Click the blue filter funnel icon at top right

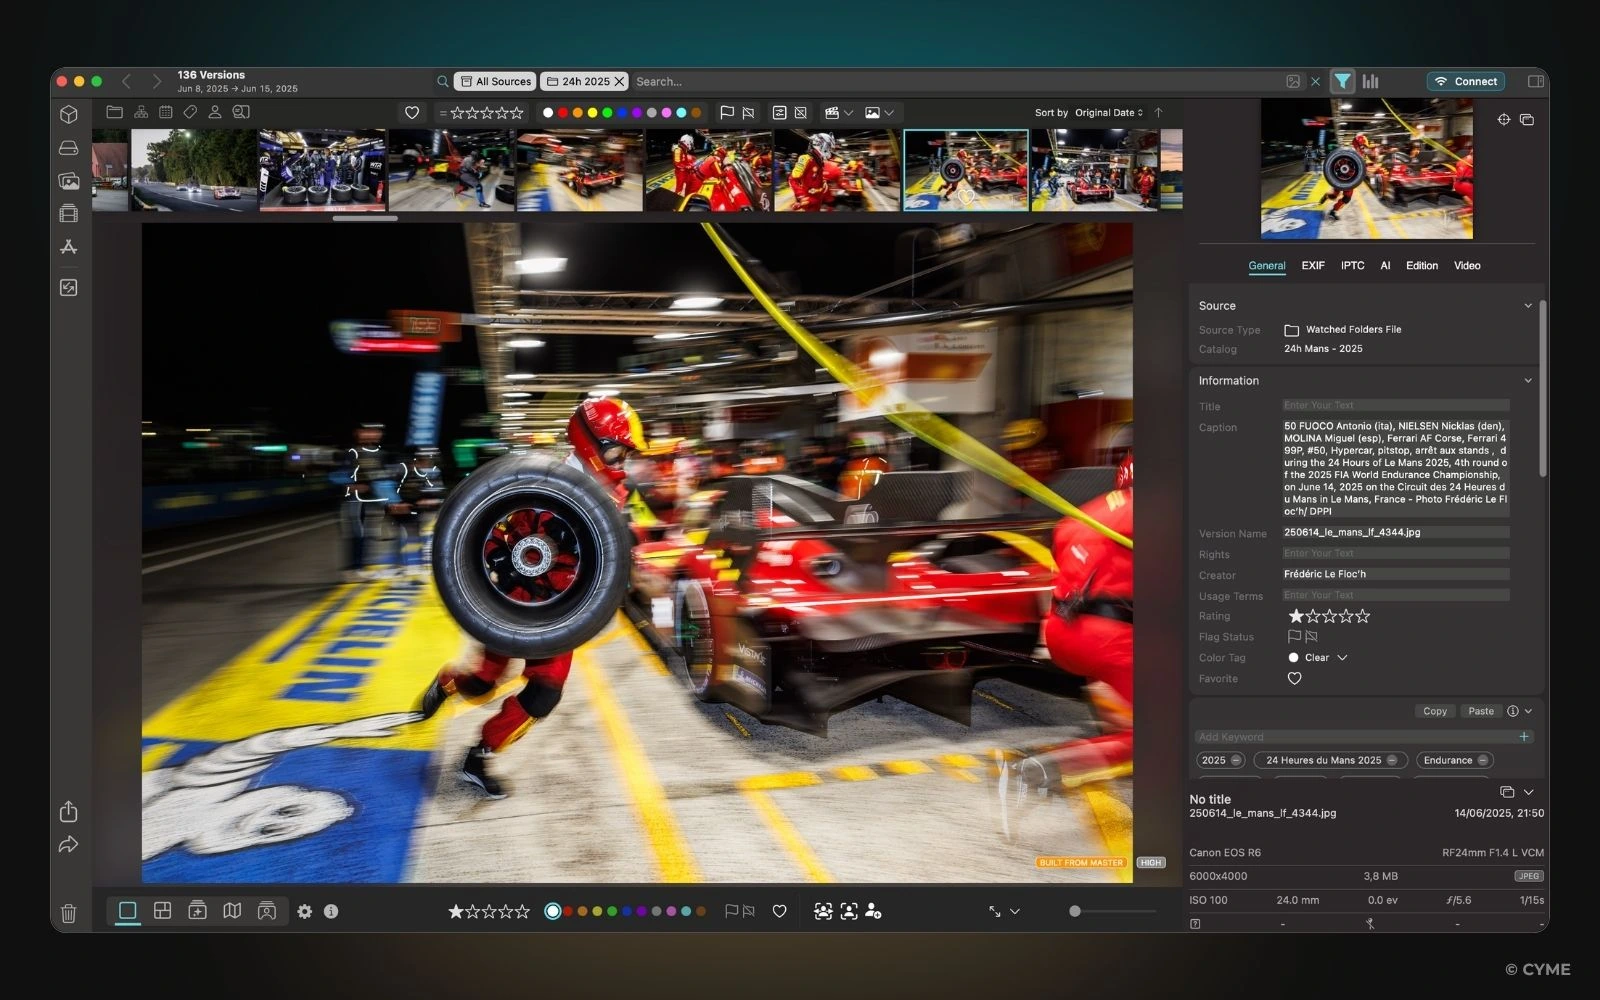pyautogui.click(x=1341, y=81)
